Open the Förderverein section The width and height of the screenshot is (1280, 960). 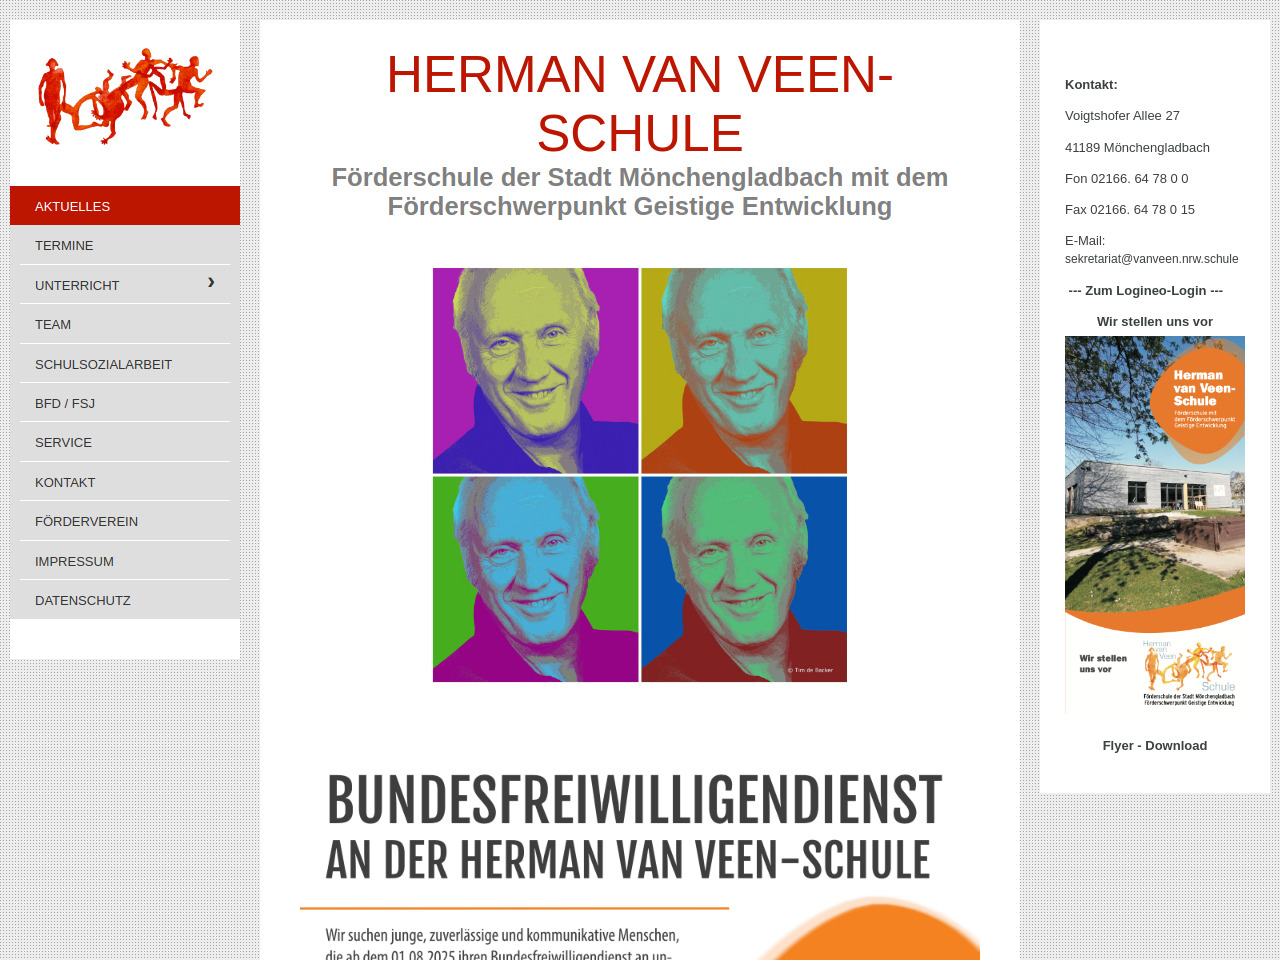pos(125,521)
